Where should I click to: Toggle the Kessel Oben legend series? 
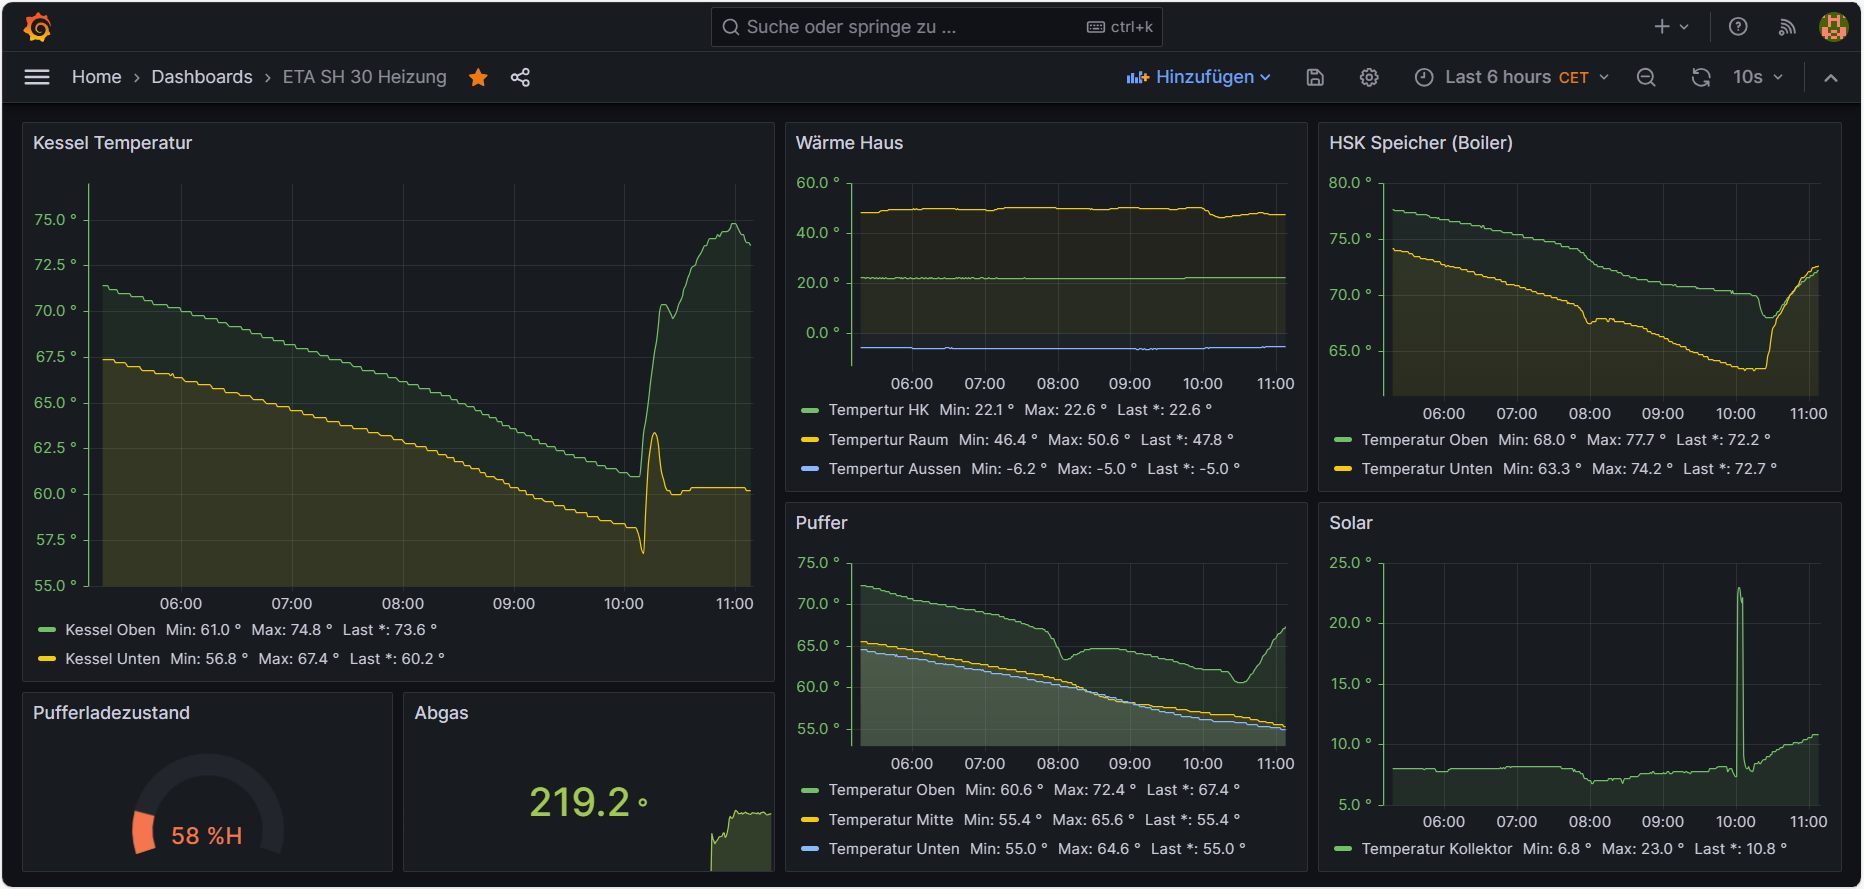coord(110,630)
